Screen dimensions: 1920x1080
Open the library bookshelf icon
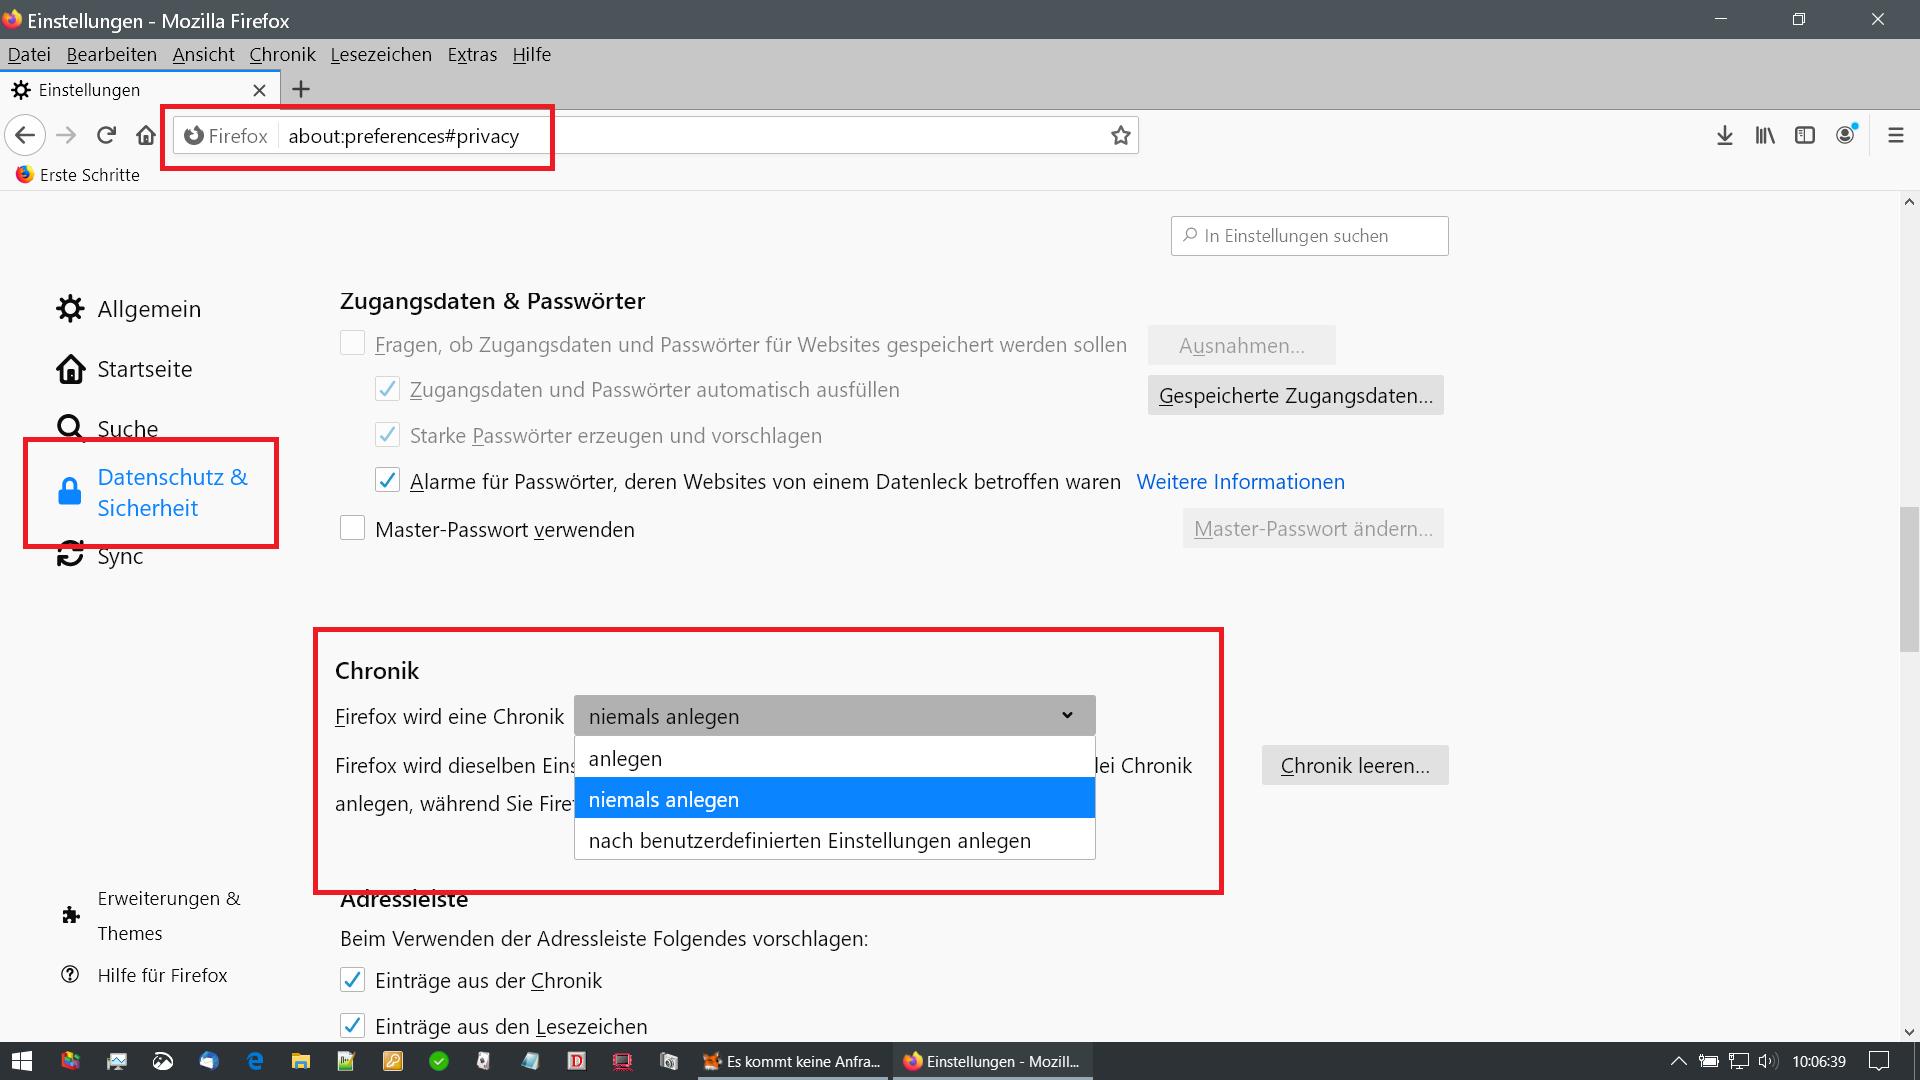point(1765,135)
